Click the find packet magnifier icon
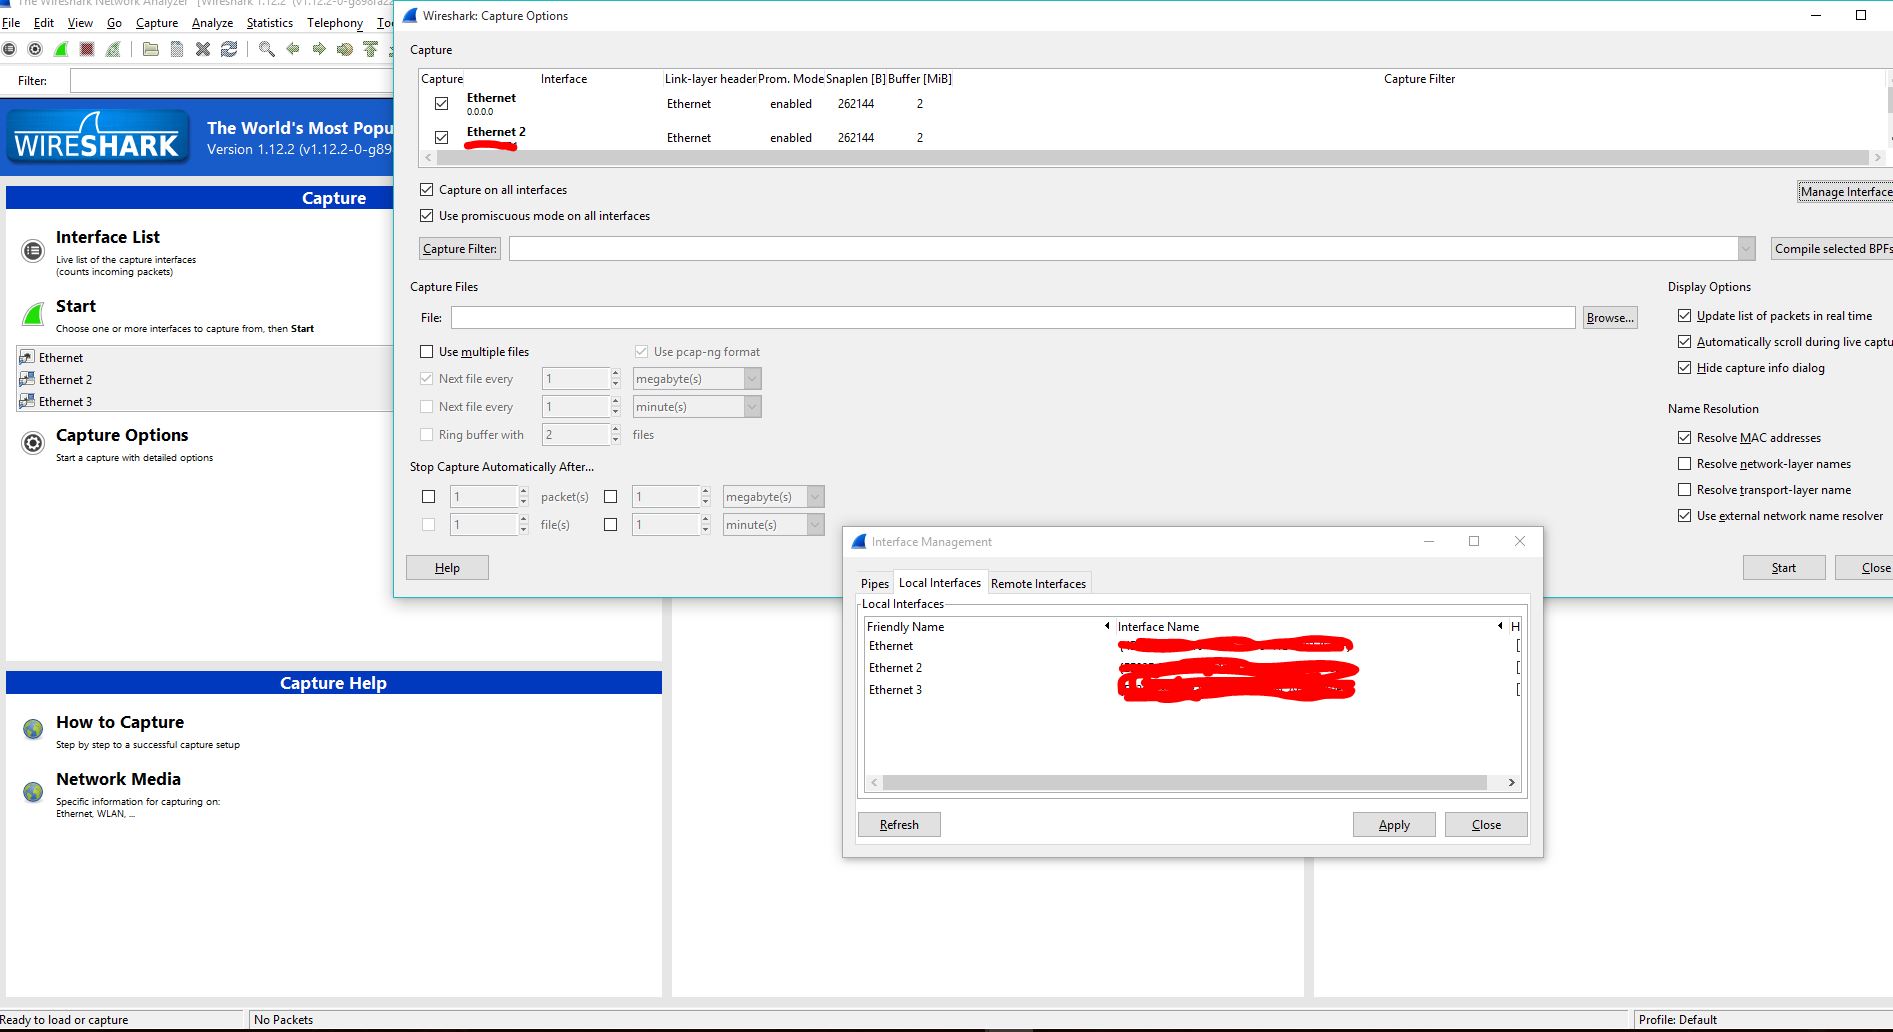The image size is (1893, 1032). tap(267, 49)
